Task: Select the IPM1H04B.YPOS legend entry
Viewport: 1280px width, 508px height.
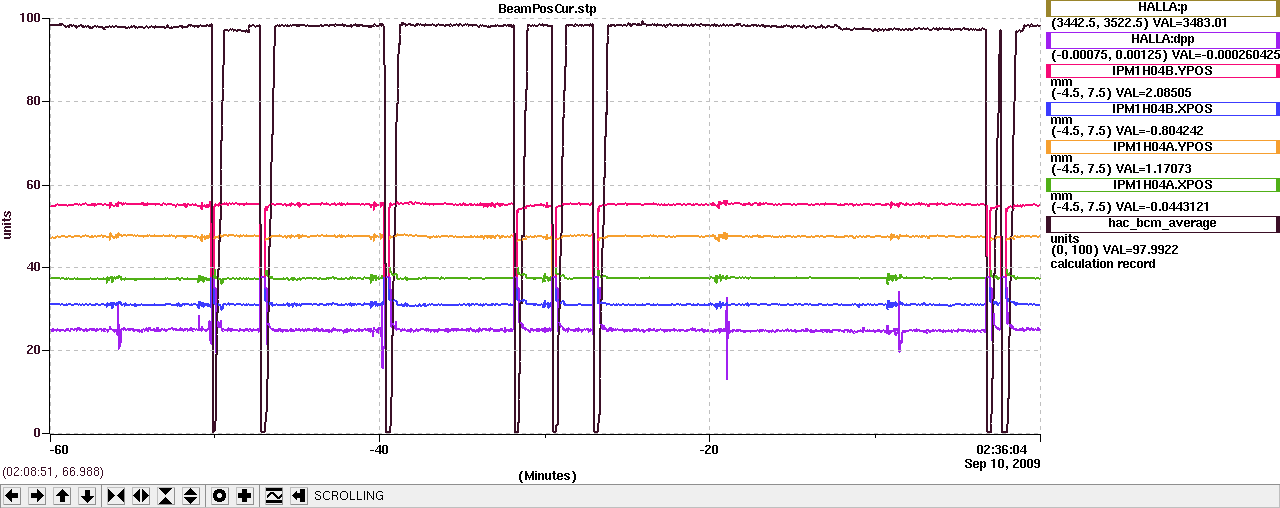Action: 1163,71
